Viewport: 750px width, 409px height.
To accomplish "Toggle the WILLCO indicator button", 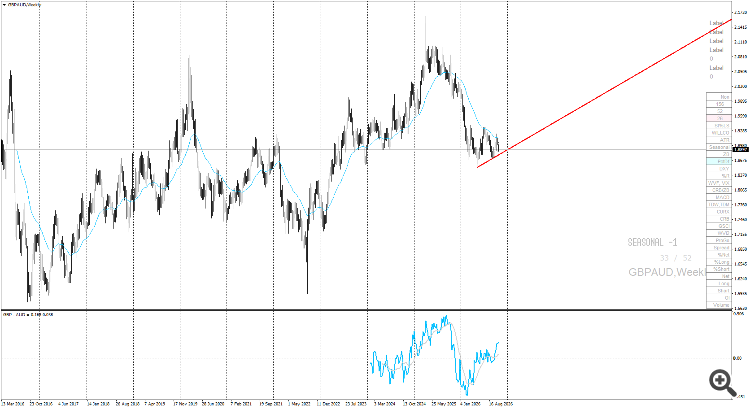I will pos(719,133).
